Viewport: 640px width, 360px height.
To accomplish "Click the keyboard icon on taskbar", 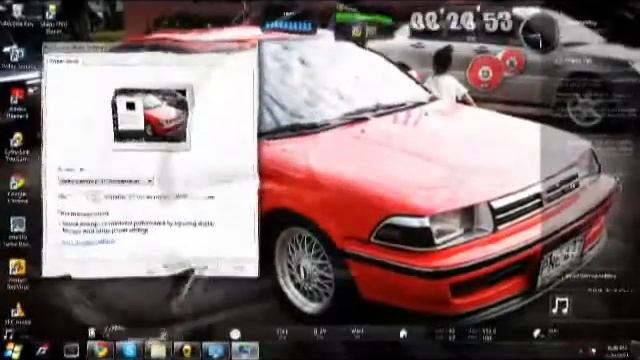I will coord(71,351).
